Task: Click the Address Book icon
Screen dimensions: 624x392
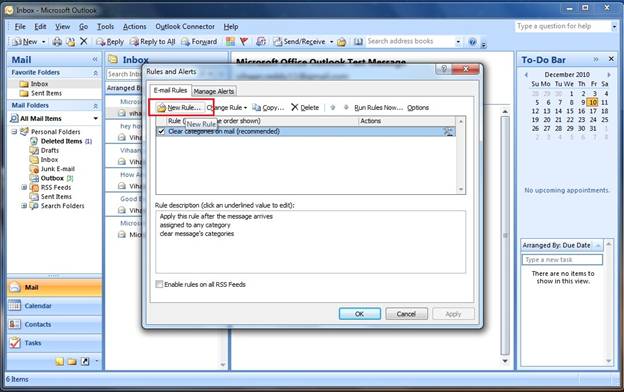Action: (358, 41)
